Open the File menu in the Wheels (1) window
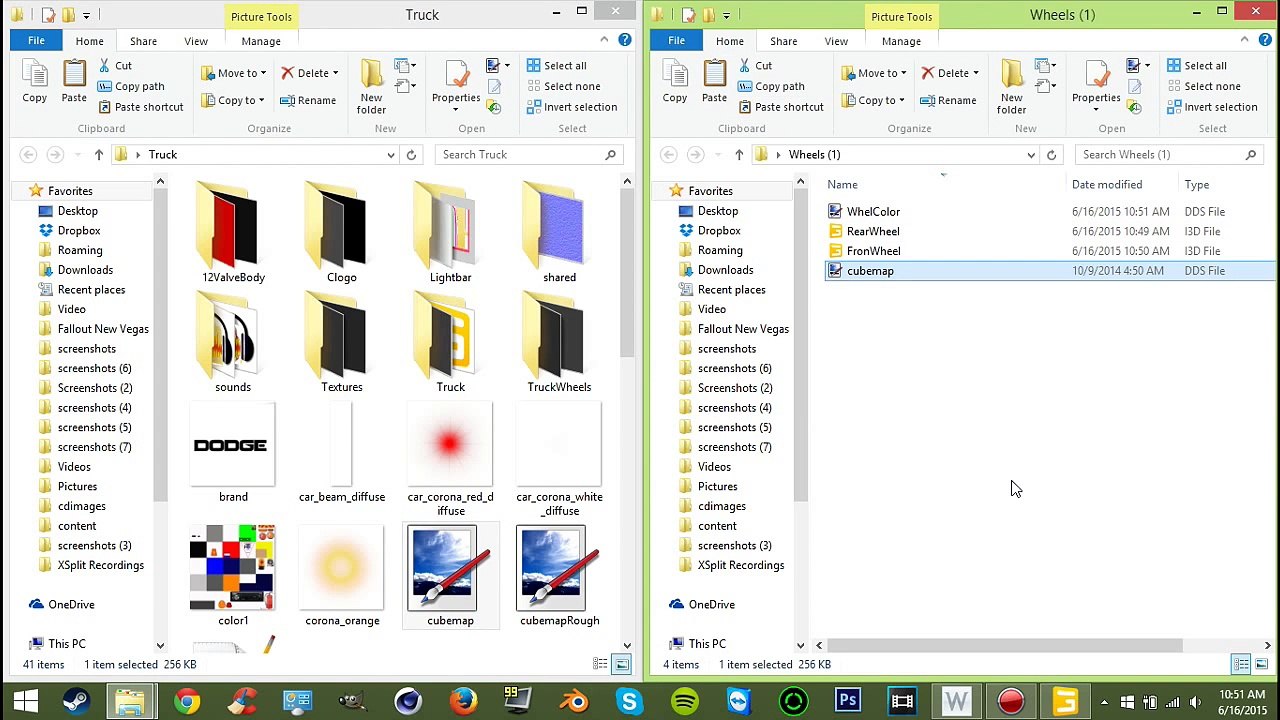 [x=676, y=41]
